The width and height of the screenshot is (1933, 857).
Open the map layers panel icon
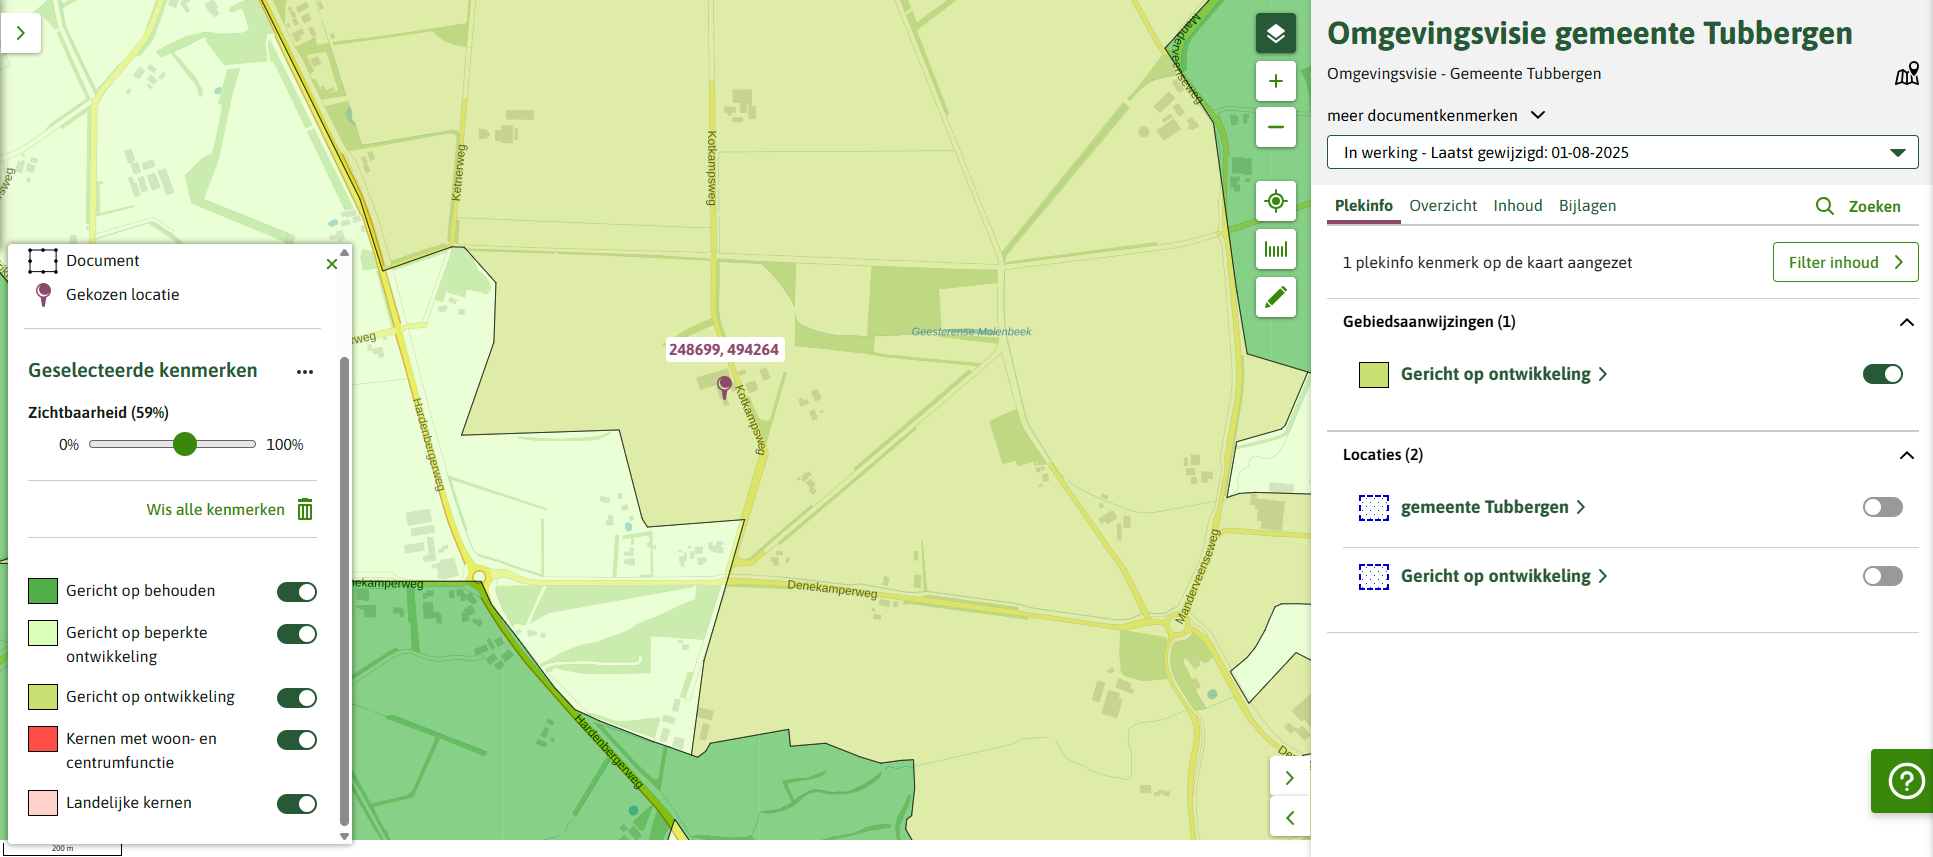(1276, 33)
